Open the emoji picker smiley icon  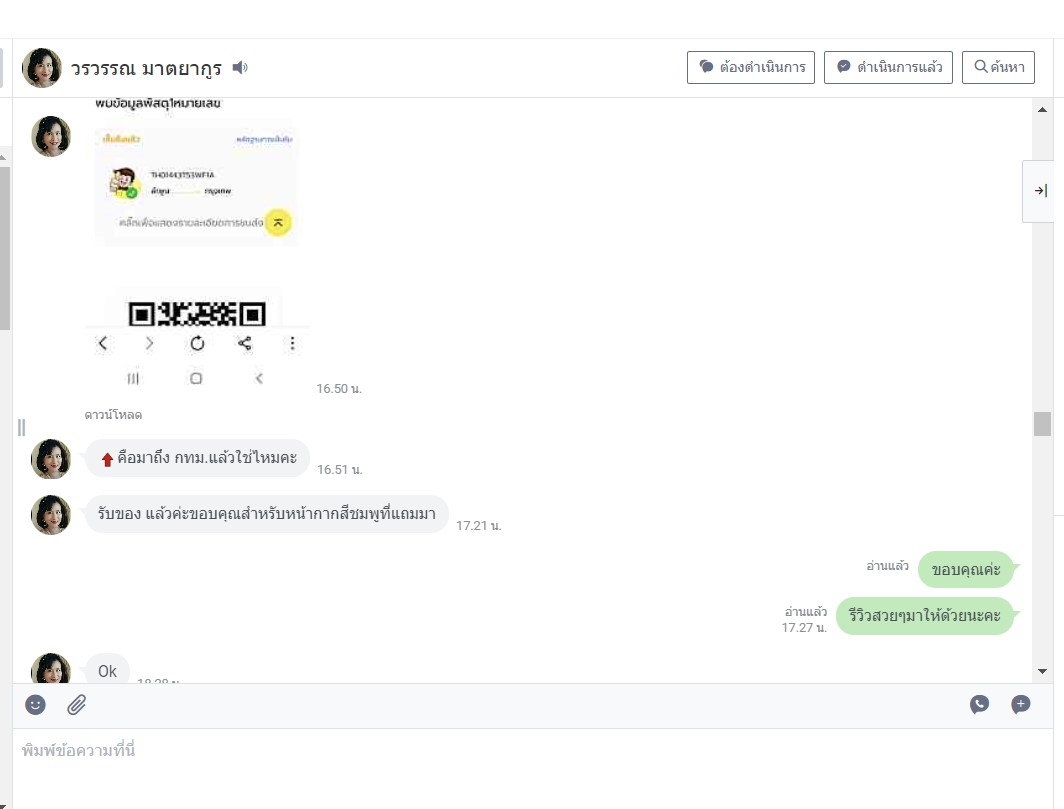(x=35, y=705)
